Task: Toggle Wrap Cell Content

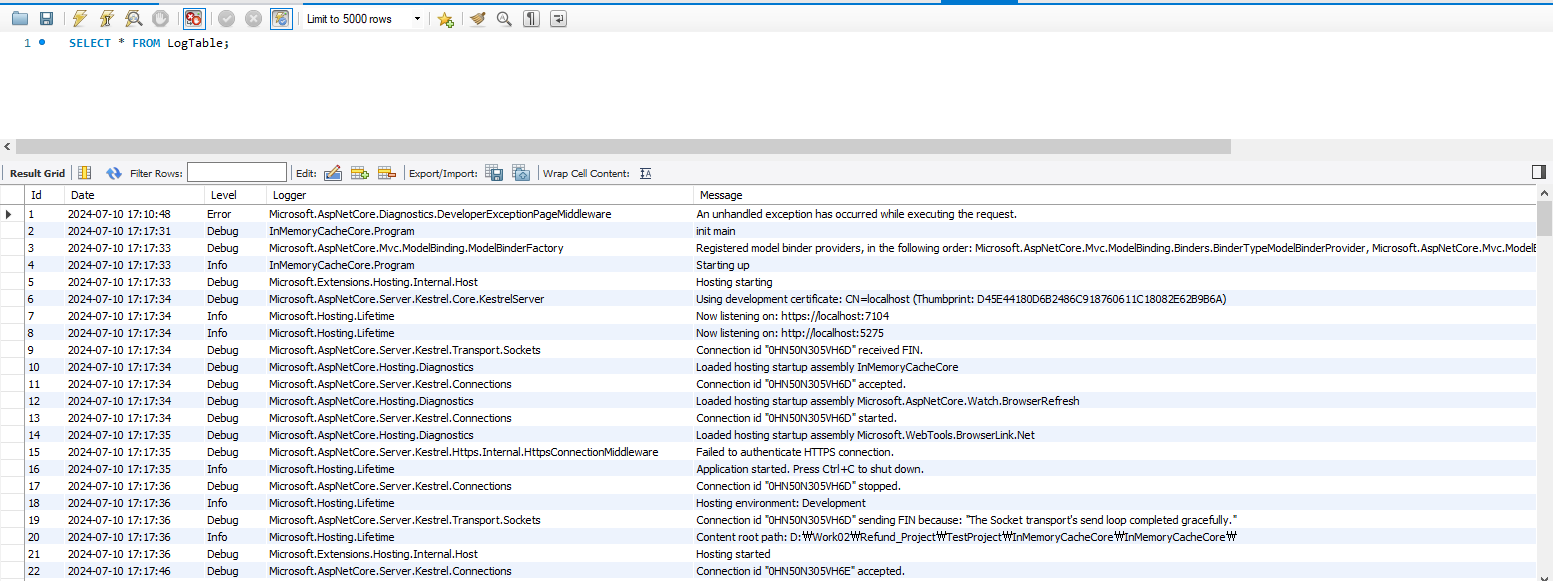Action: 646,173
